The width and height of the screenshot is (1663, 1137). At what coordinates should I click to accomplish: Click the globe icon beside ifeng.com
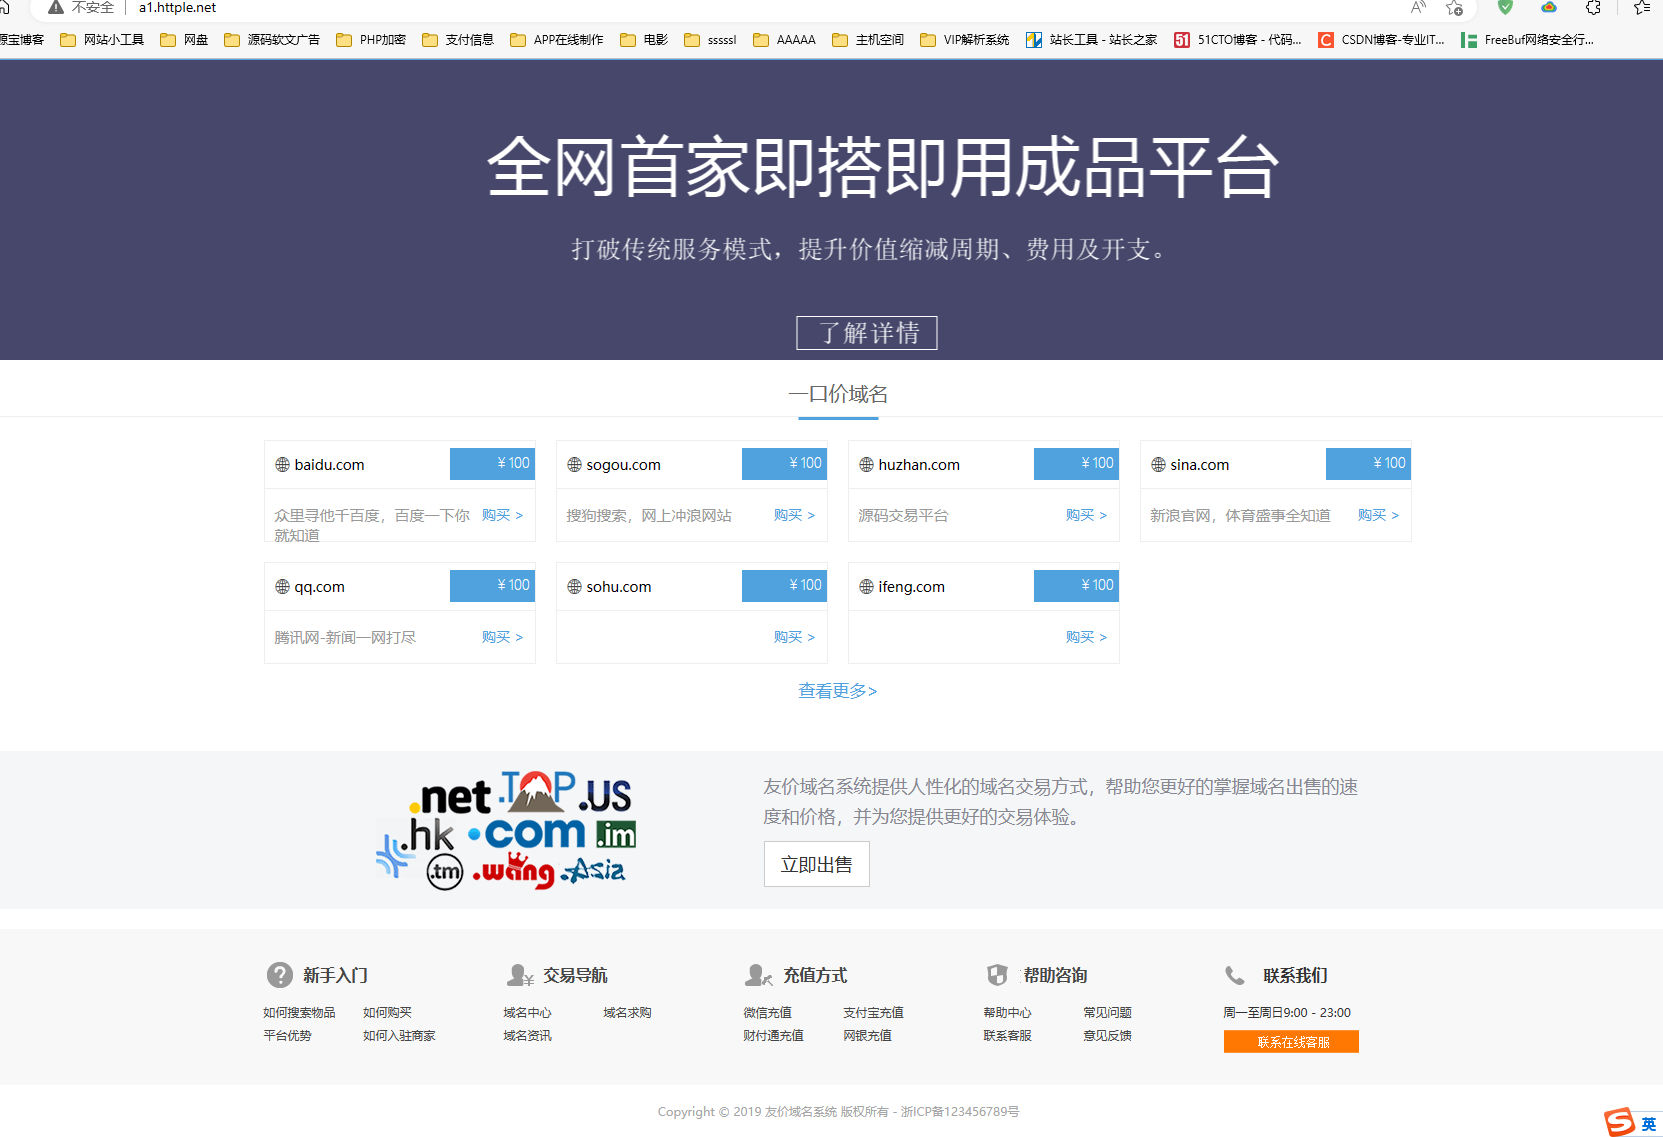click(x=866, y=587)
